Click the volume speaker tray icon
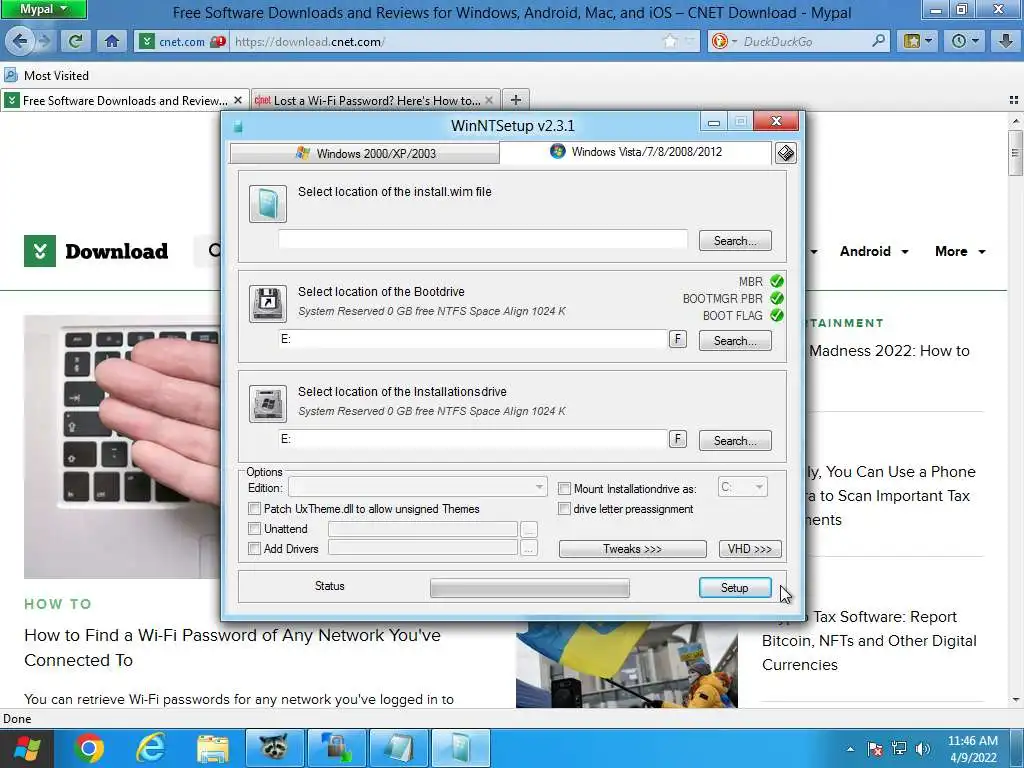 pyautogui.click(x=922, y=749)
